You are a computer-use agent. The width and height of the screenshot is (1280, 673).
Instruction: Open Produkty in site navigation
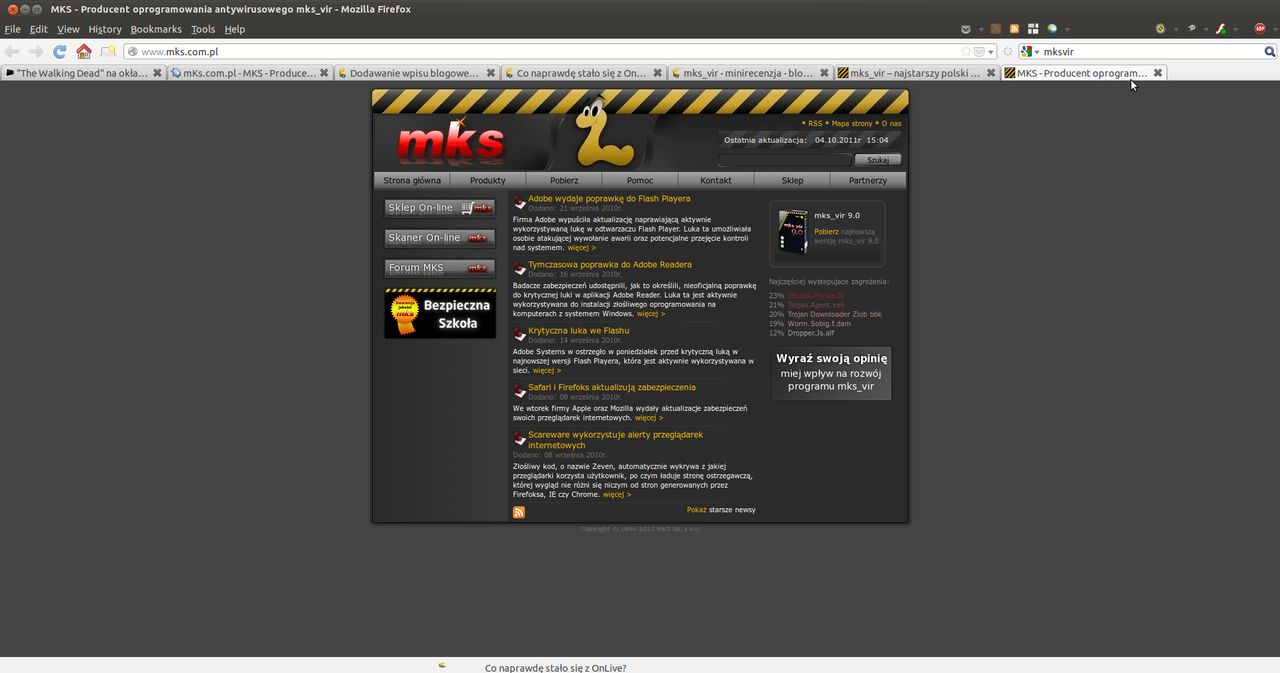(x=488, y=180)
